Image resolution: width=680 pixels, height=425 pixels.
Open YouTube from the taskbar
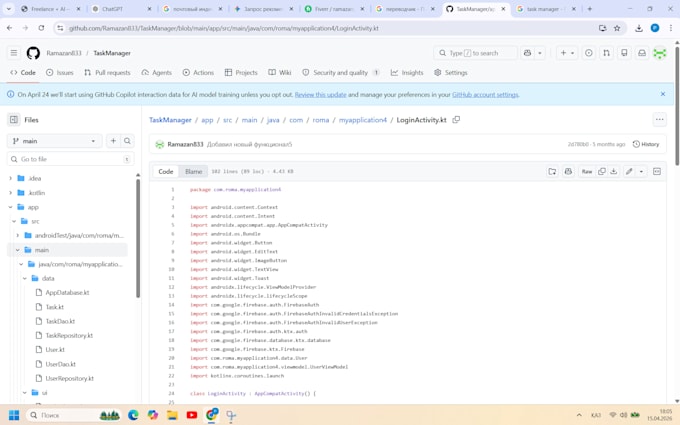pos(192,415)
